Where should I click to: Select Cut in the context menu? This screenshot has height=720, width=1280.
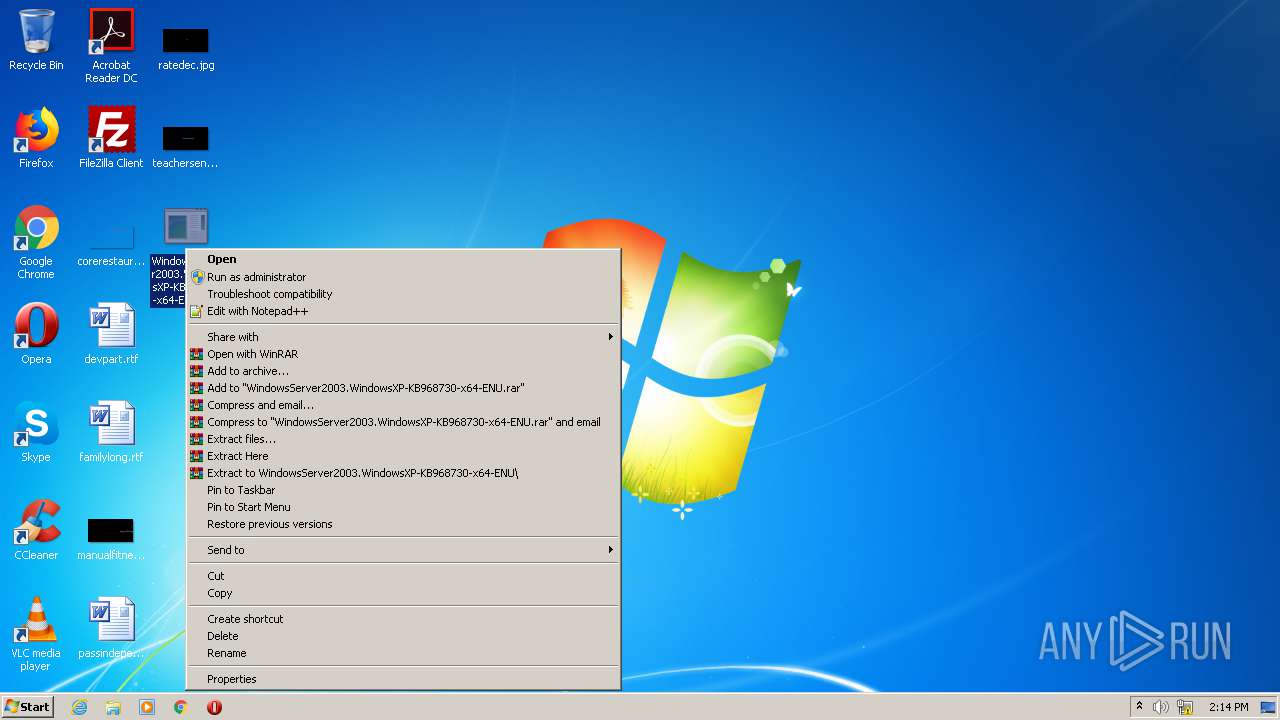point(404,576)
